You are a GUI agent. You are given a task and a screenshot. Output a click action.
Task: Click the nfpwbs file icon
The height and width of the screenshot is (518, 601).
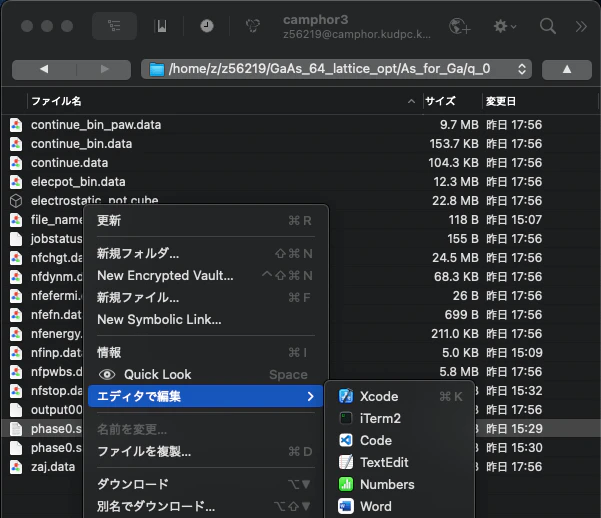(16, 372)
